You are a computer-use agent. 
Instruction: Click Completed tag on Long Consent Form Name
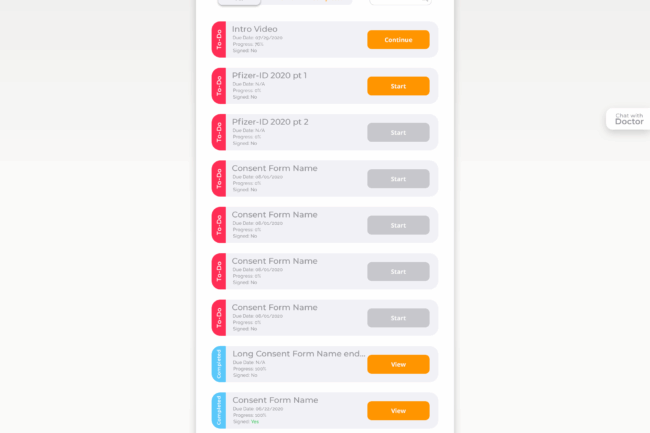point(219,364)
